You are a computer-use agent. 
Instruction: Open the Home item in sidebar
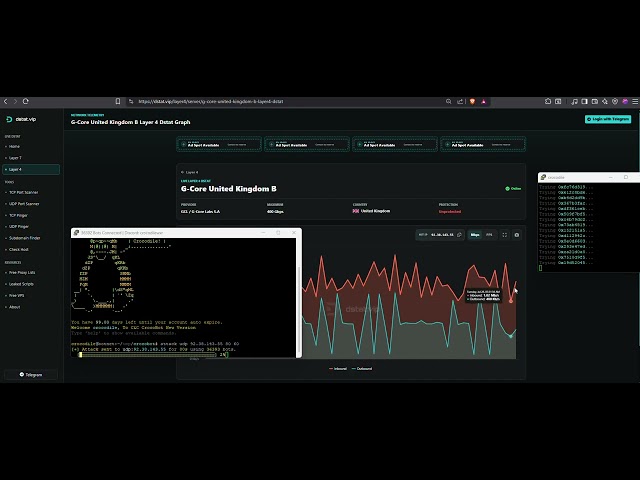tap(14, 146)
